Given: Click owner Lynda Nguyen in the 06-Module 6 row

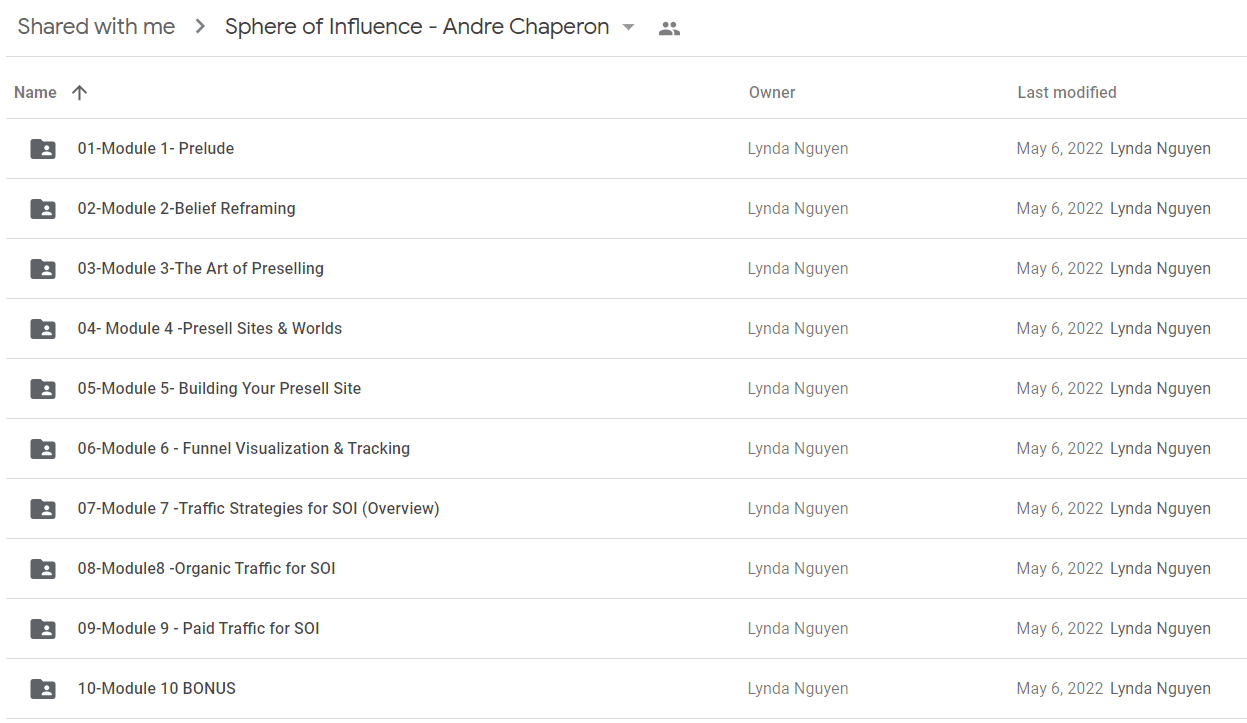Looking at the screenshot, I should 798,448.
